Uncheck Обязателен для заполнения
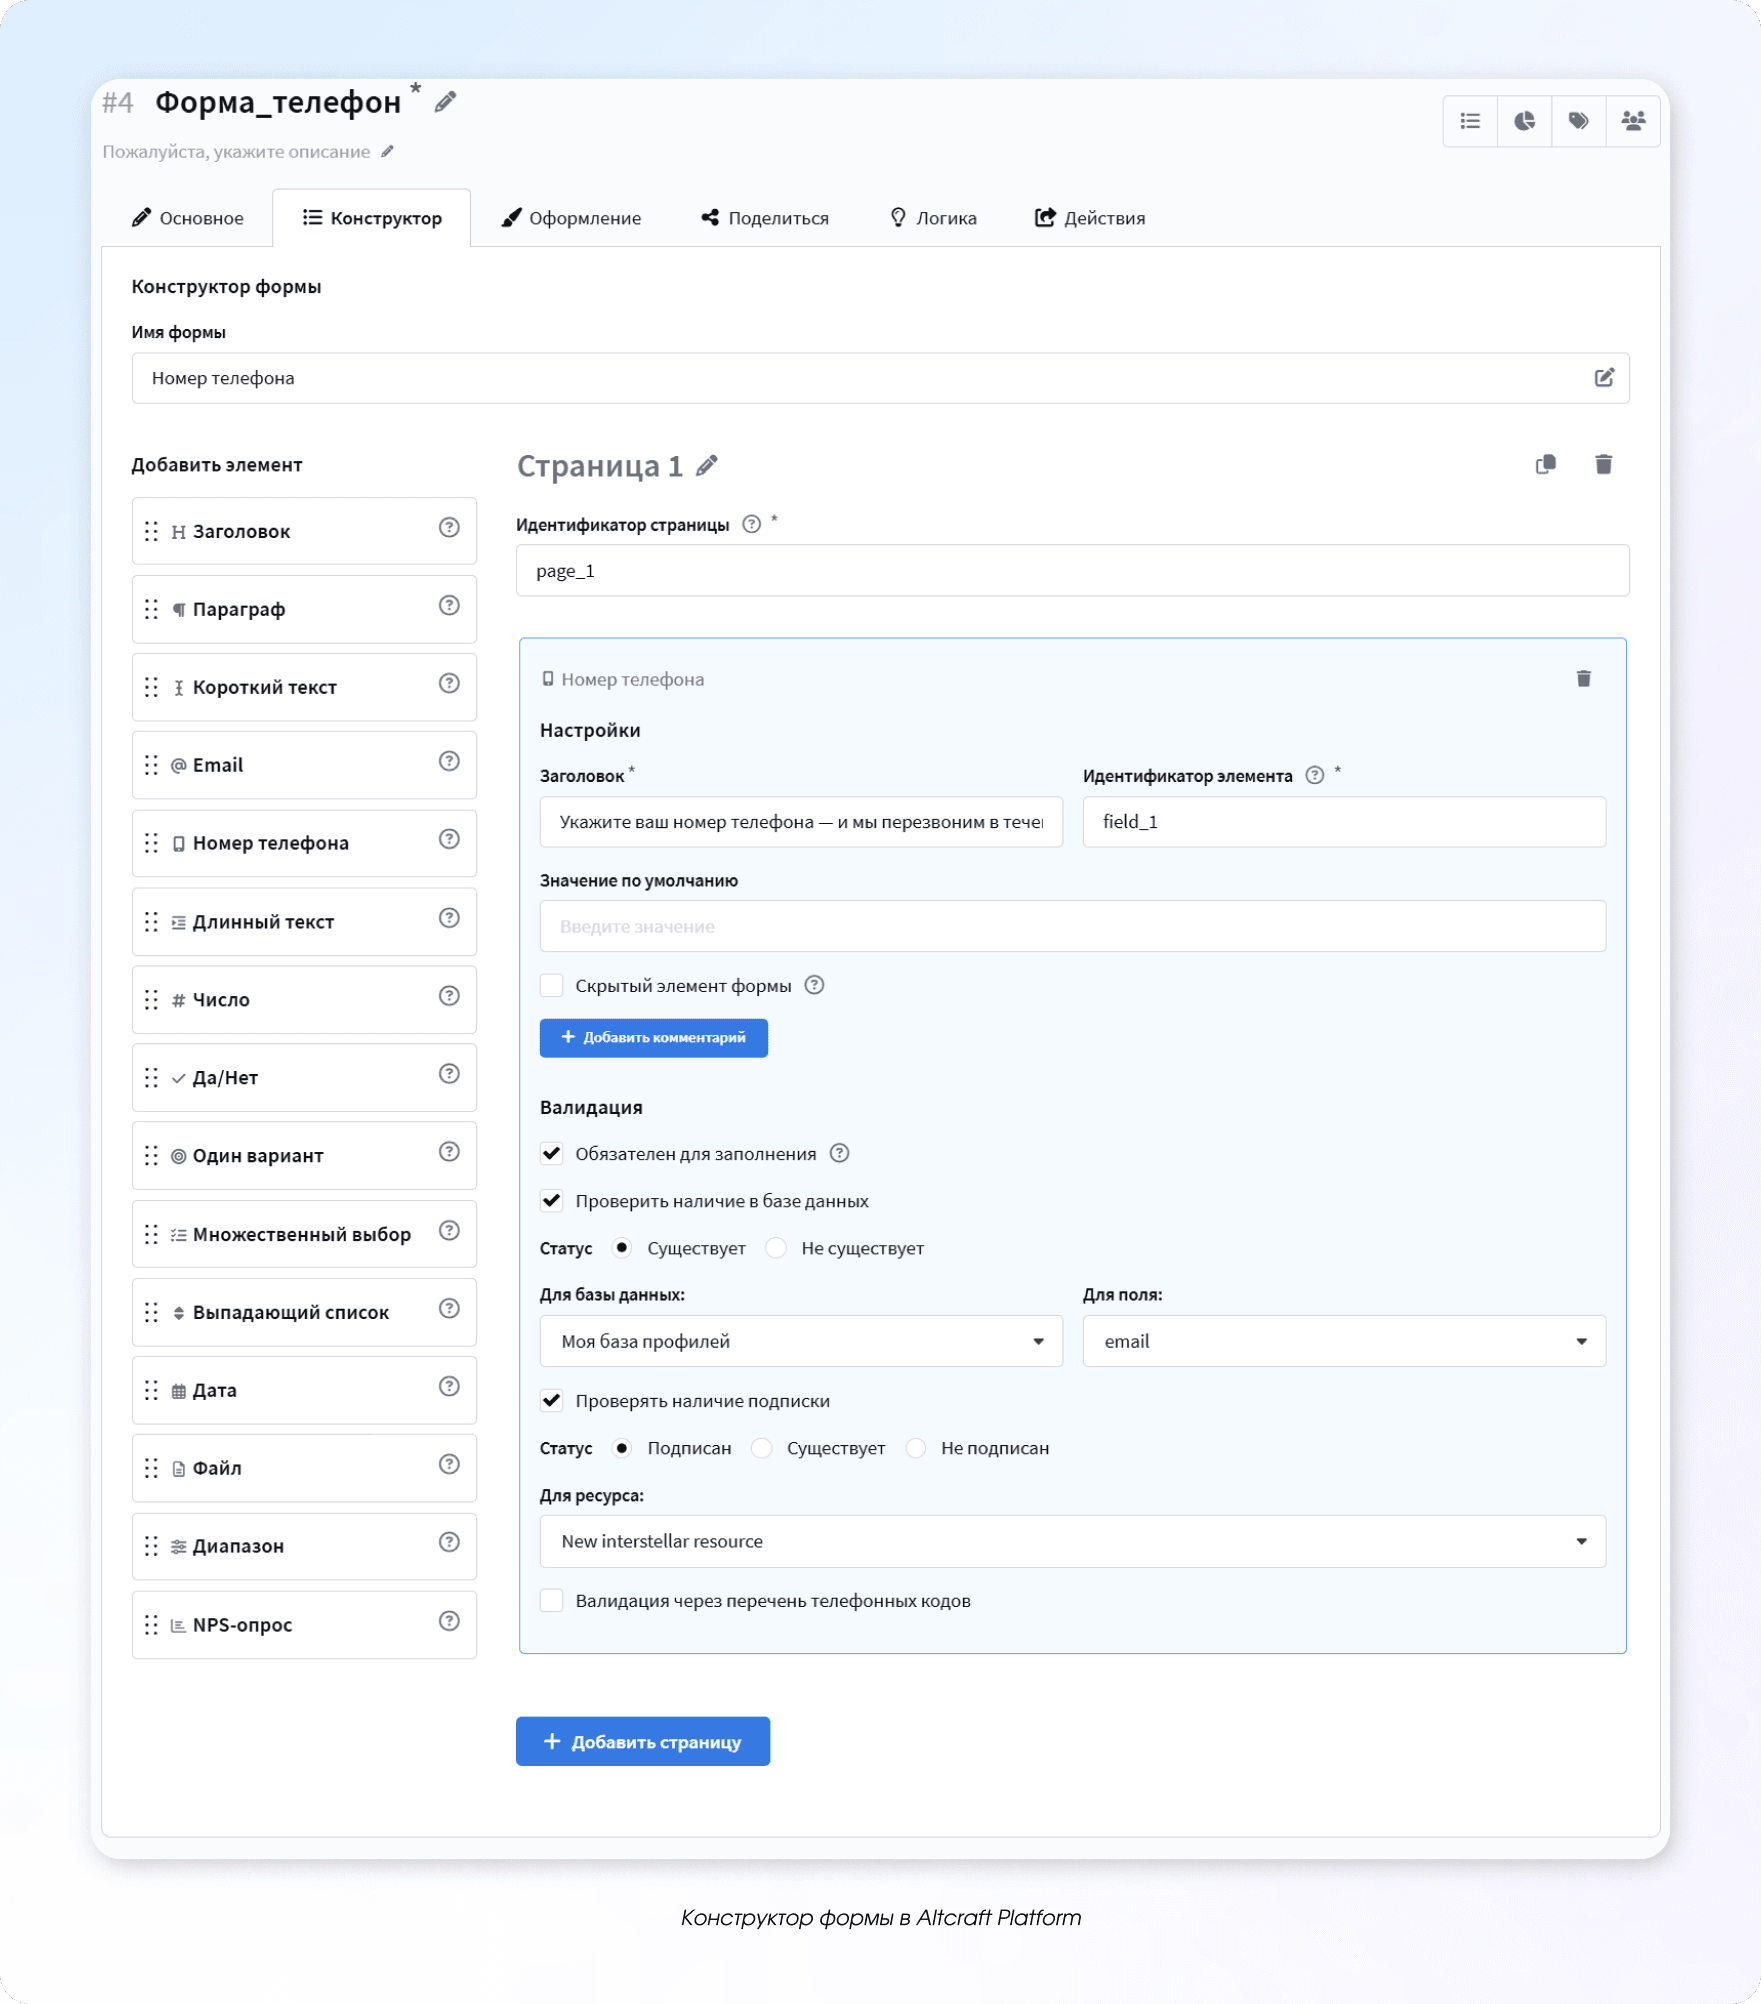This screenshot has height=2004, width=1761. coord(552,1154)
